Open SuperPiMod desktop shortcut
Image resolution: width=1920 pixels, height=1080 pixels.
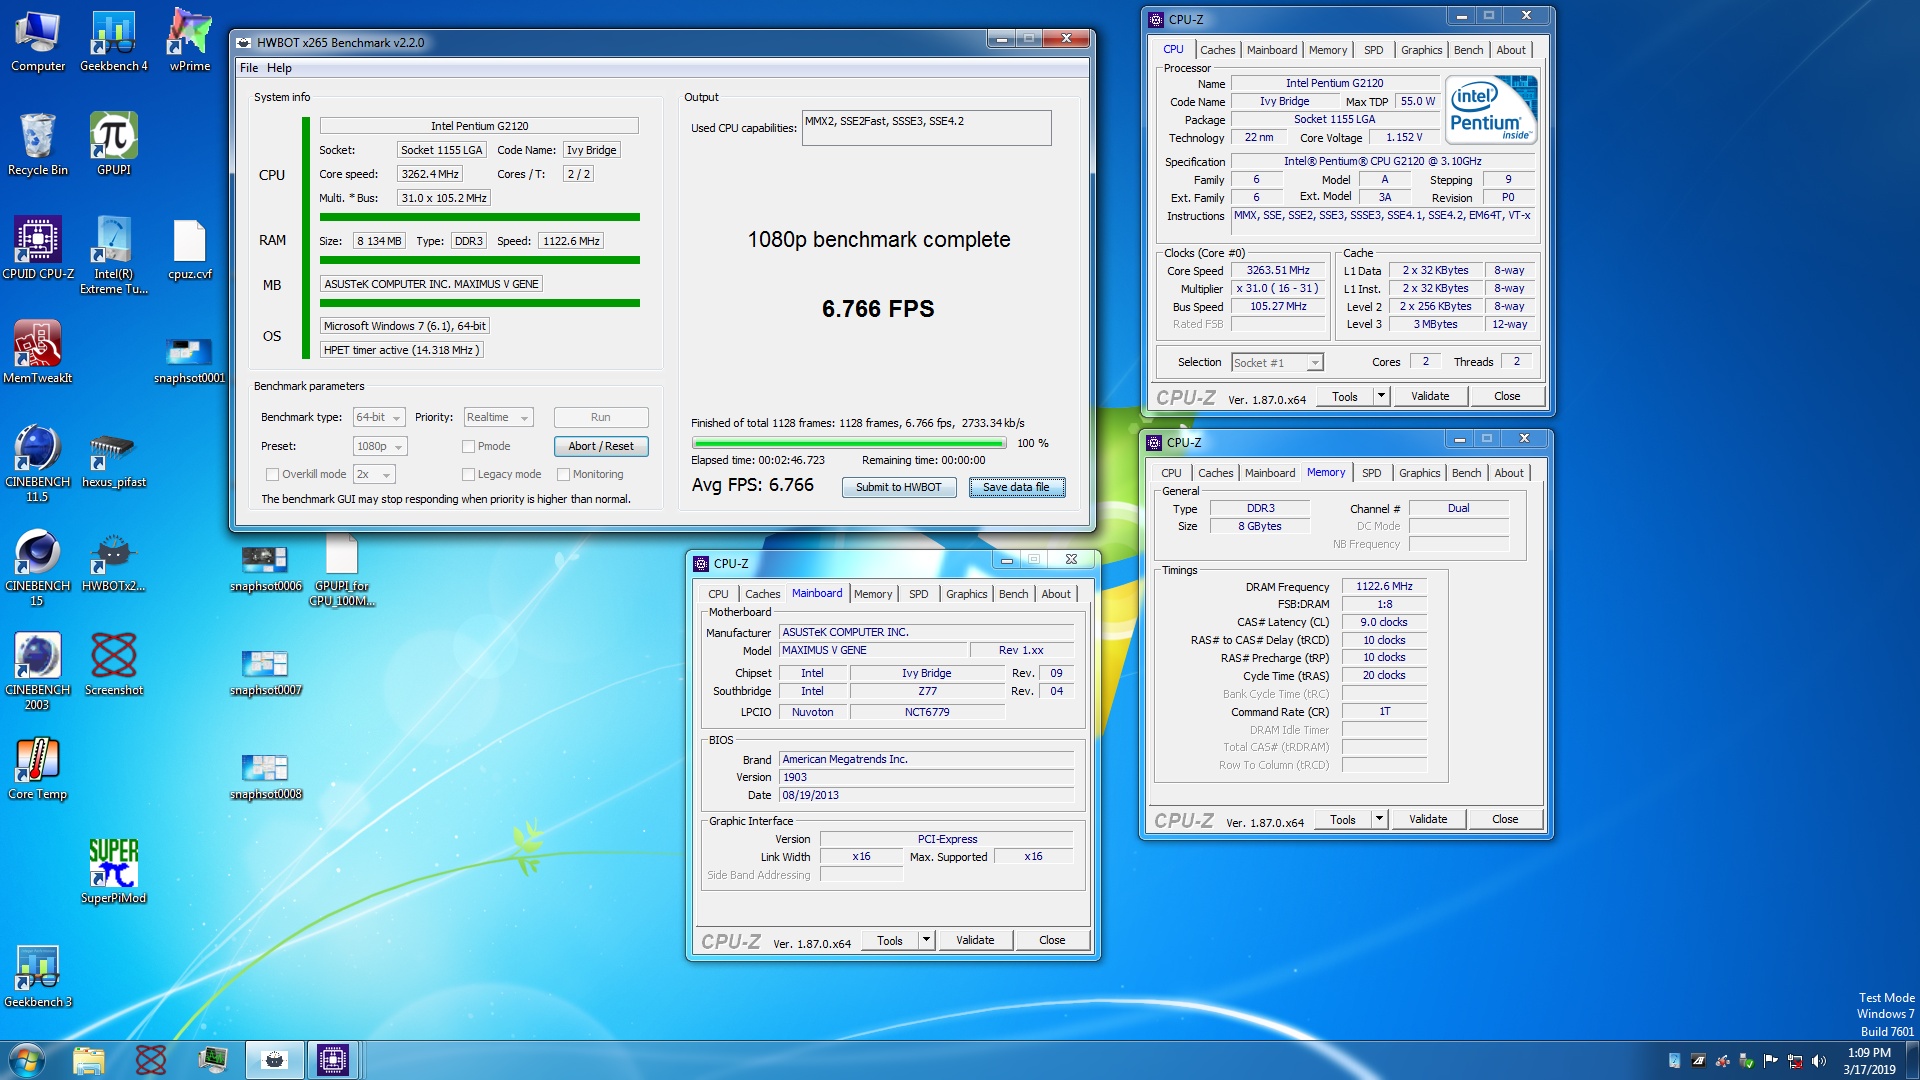114,872
